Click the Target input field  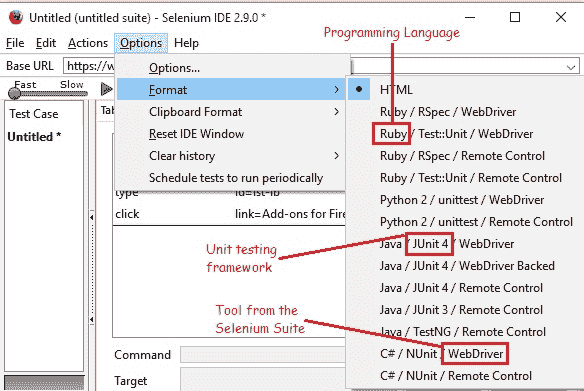pos(263,380)
